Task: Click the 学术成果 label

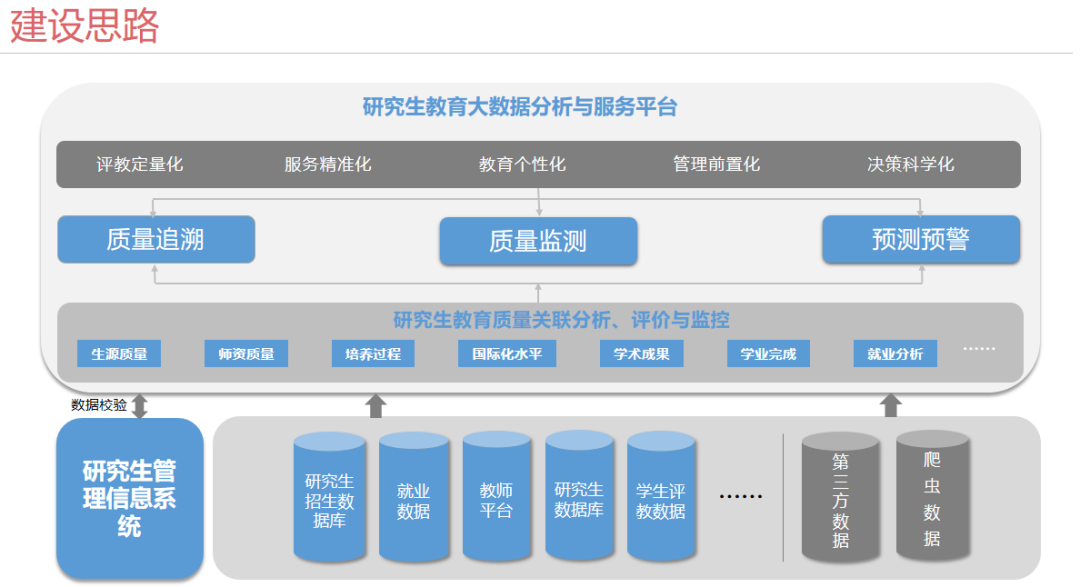Action: pyautogui.click(x=641, y=354)
